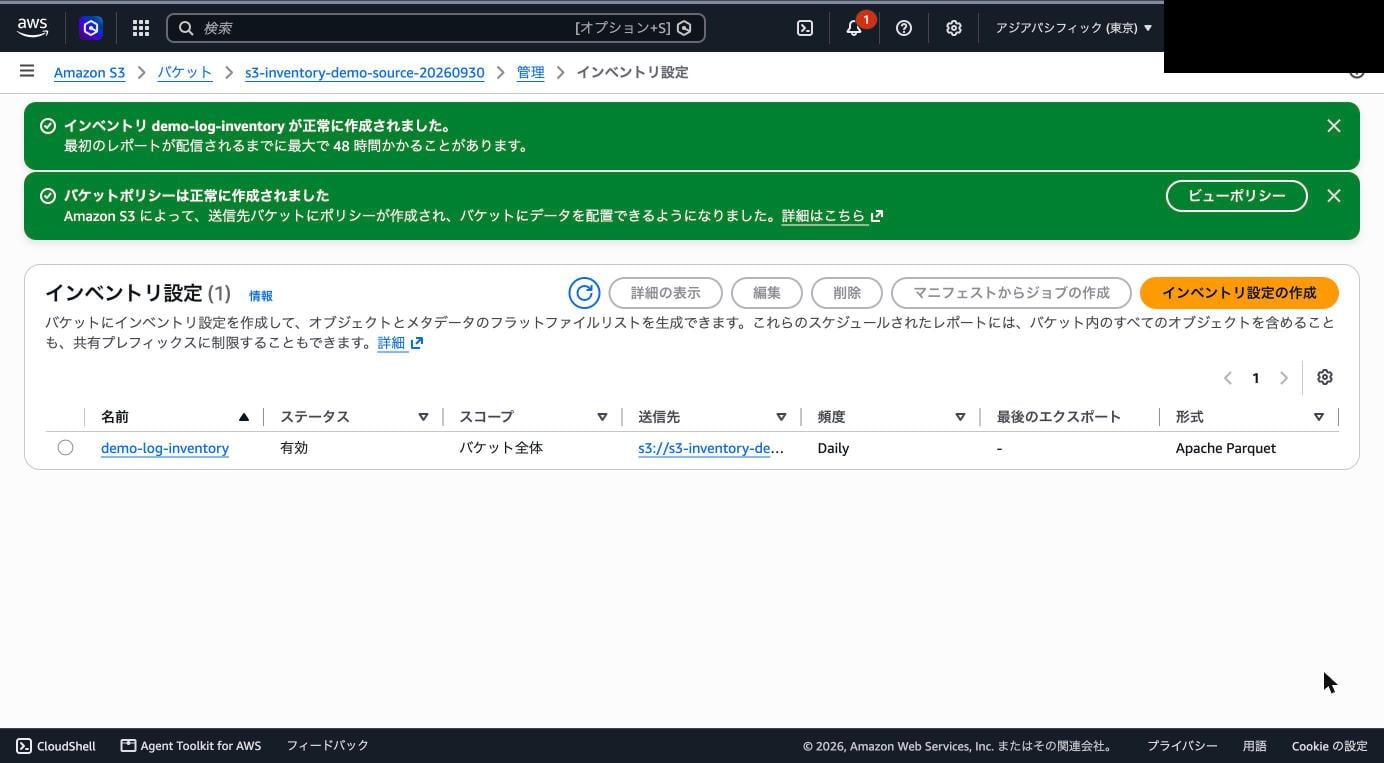Open console settings gear in top bar

pyautogui.click(x=954, y=28)
